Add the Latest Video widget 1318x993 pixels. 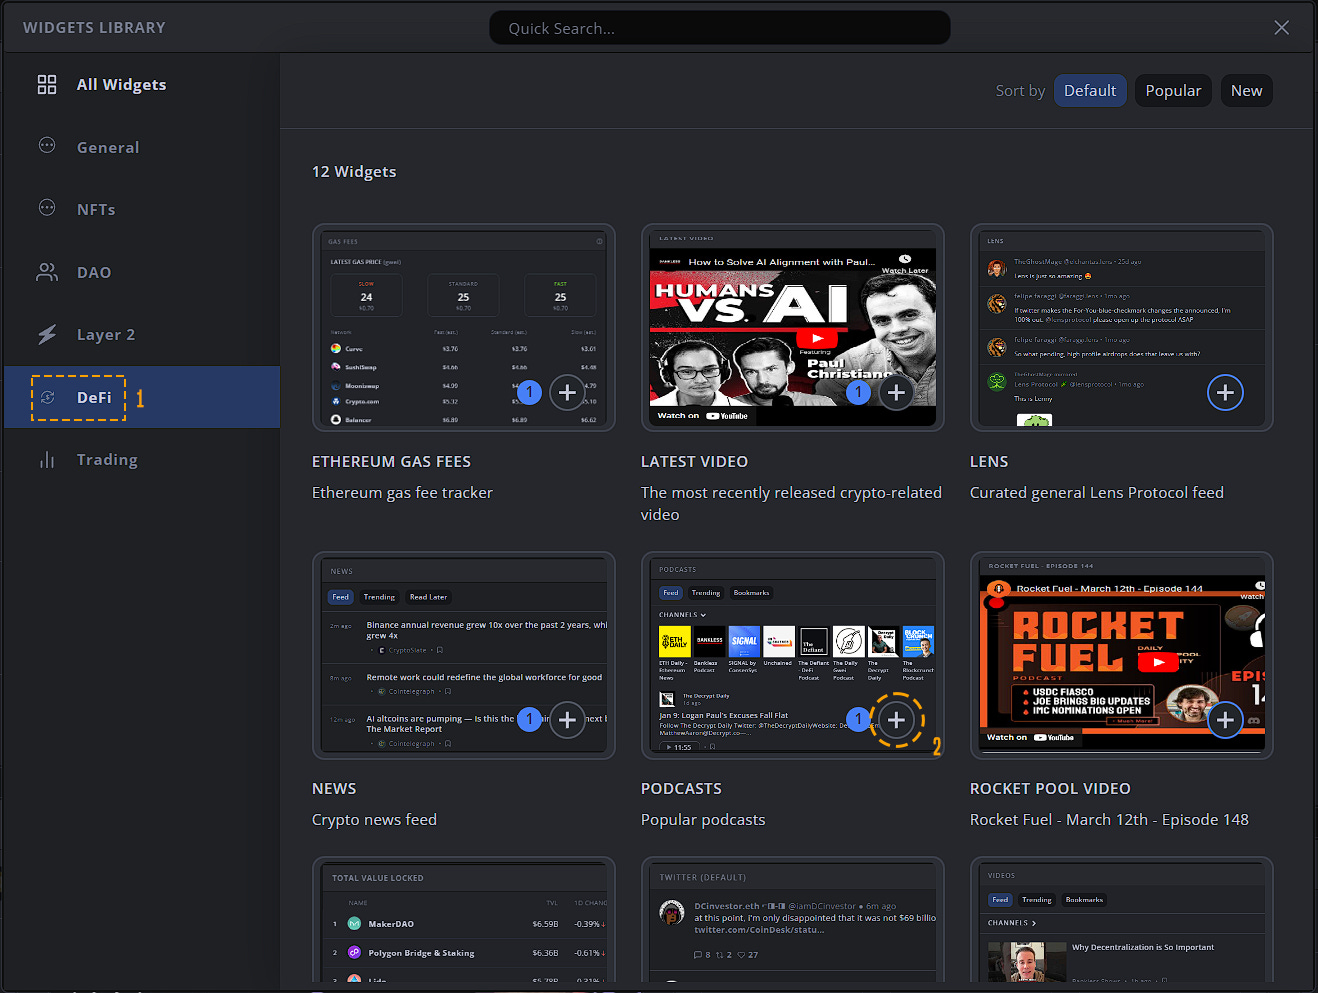tap(896, 393)
